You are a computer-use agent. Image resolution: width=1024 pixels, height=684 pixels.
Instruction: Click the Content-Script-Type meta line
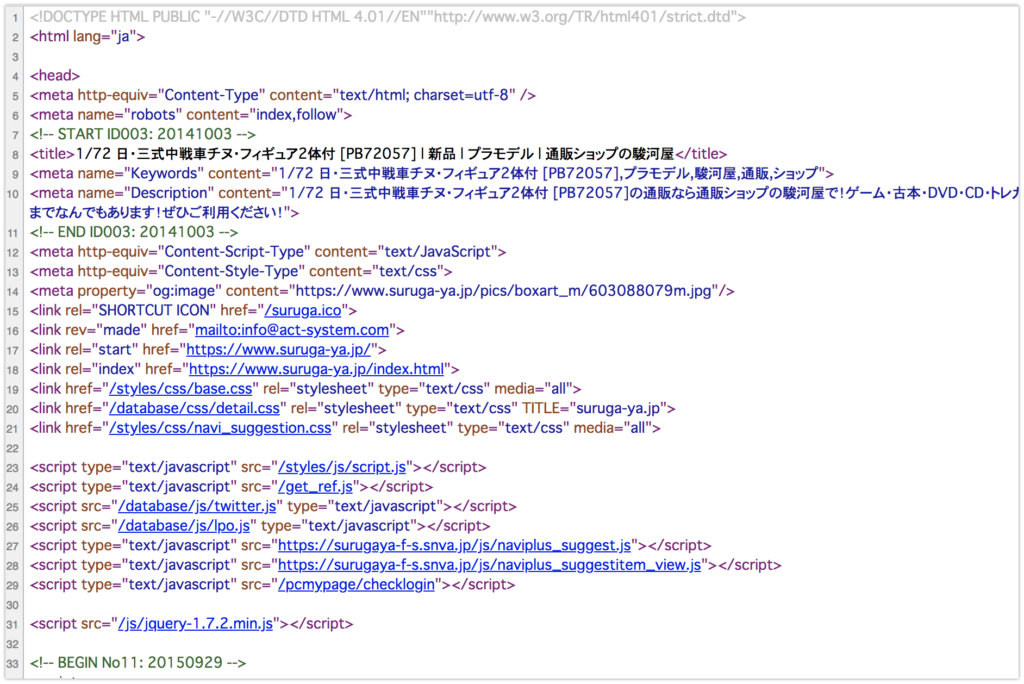[x=268, y=252]
